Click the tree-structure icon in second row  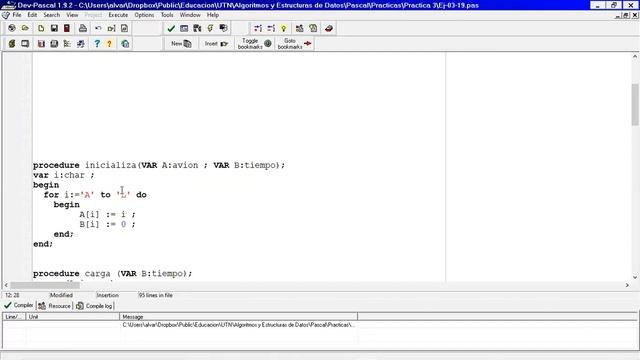[67, 44]
